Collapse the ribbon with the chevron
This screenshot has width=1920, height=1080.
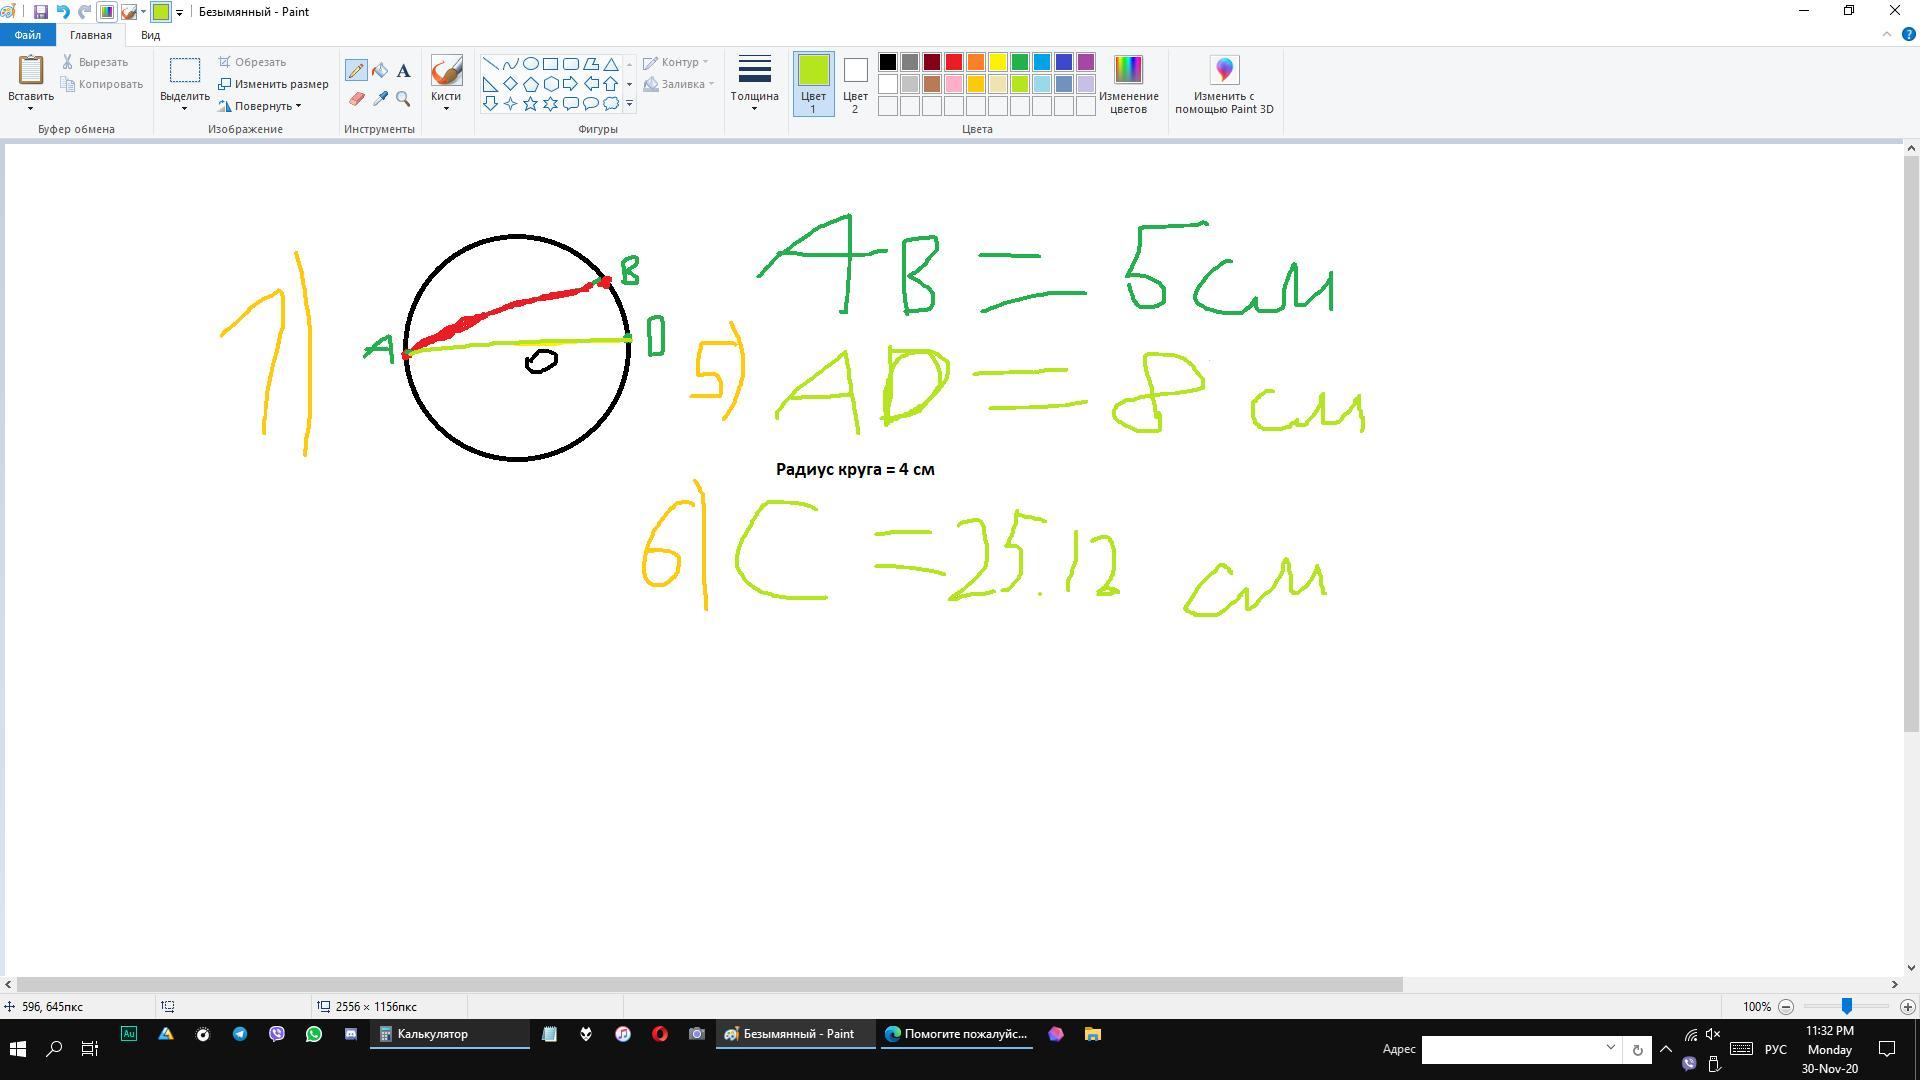pos(1887,34)
